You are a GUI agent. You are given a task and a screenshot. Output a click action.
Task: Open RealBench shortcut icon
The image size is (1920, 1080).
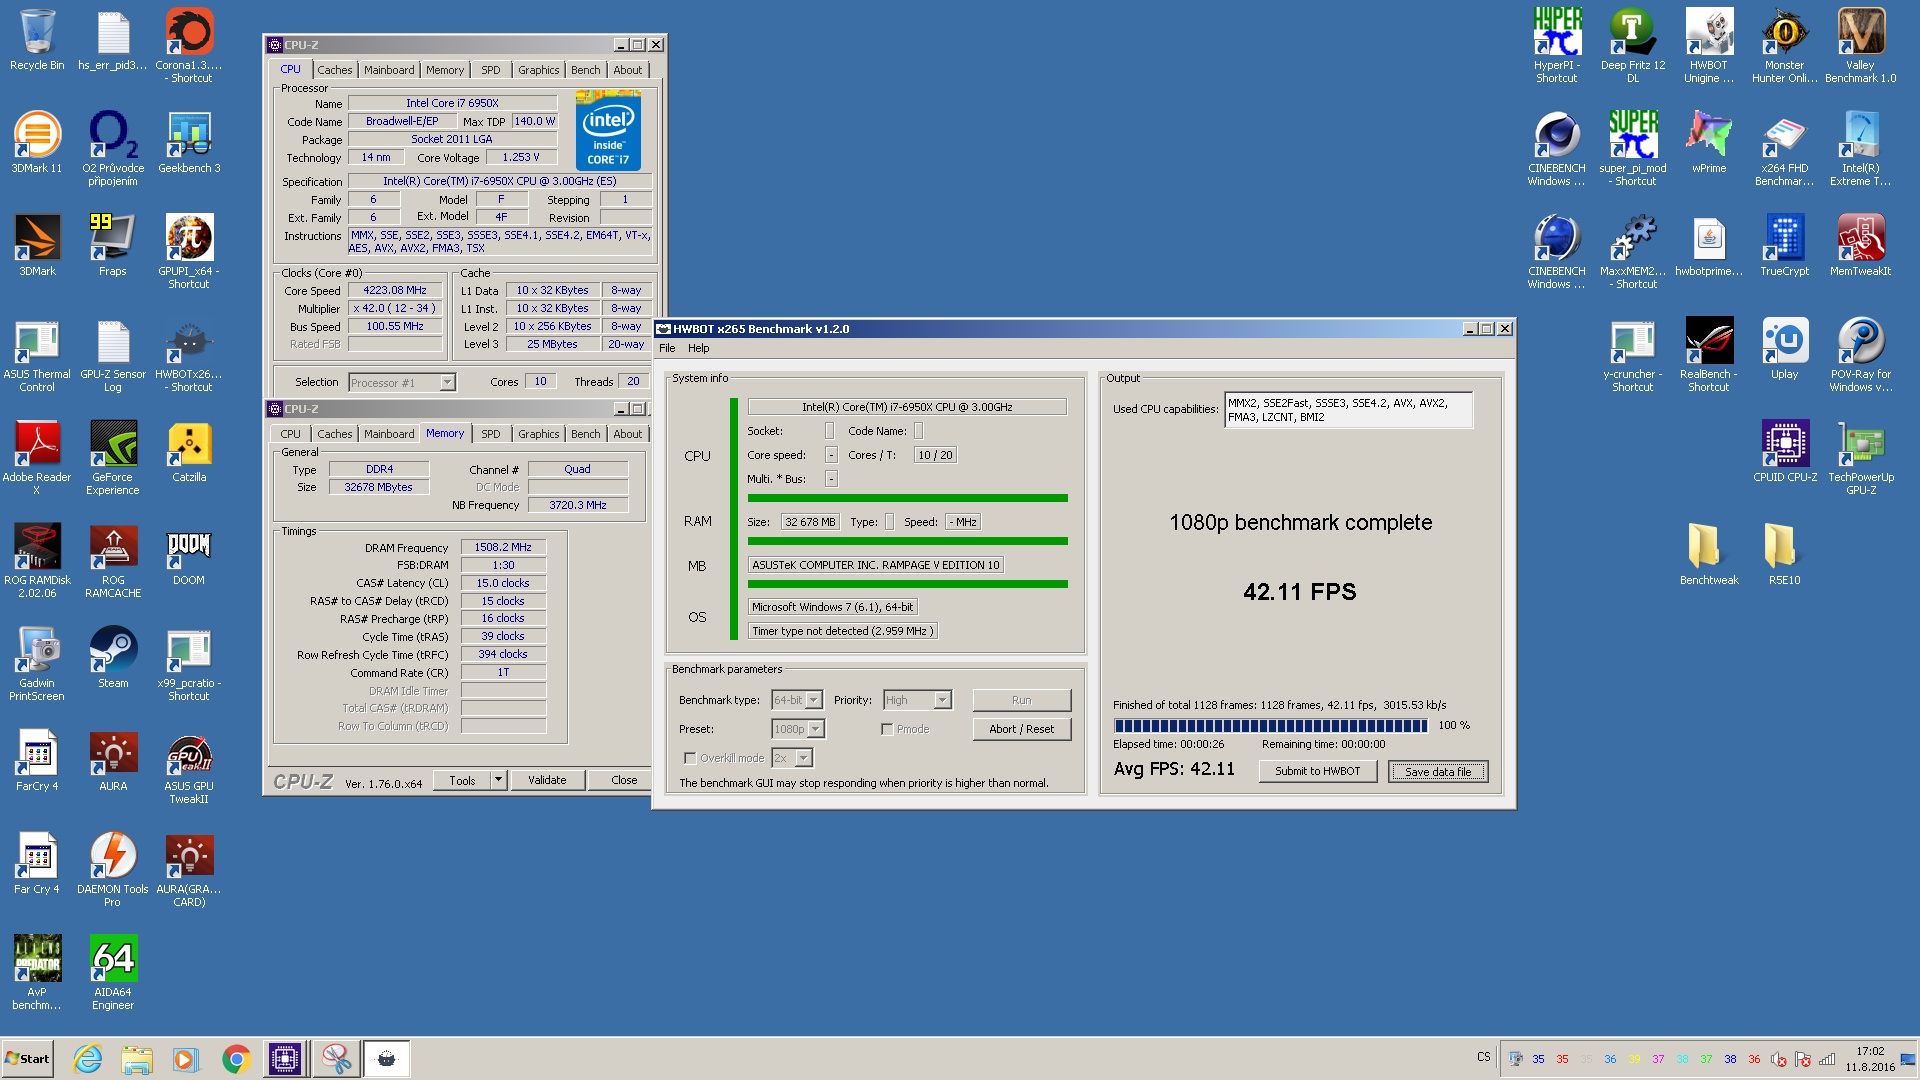[x=1709, y=354]
